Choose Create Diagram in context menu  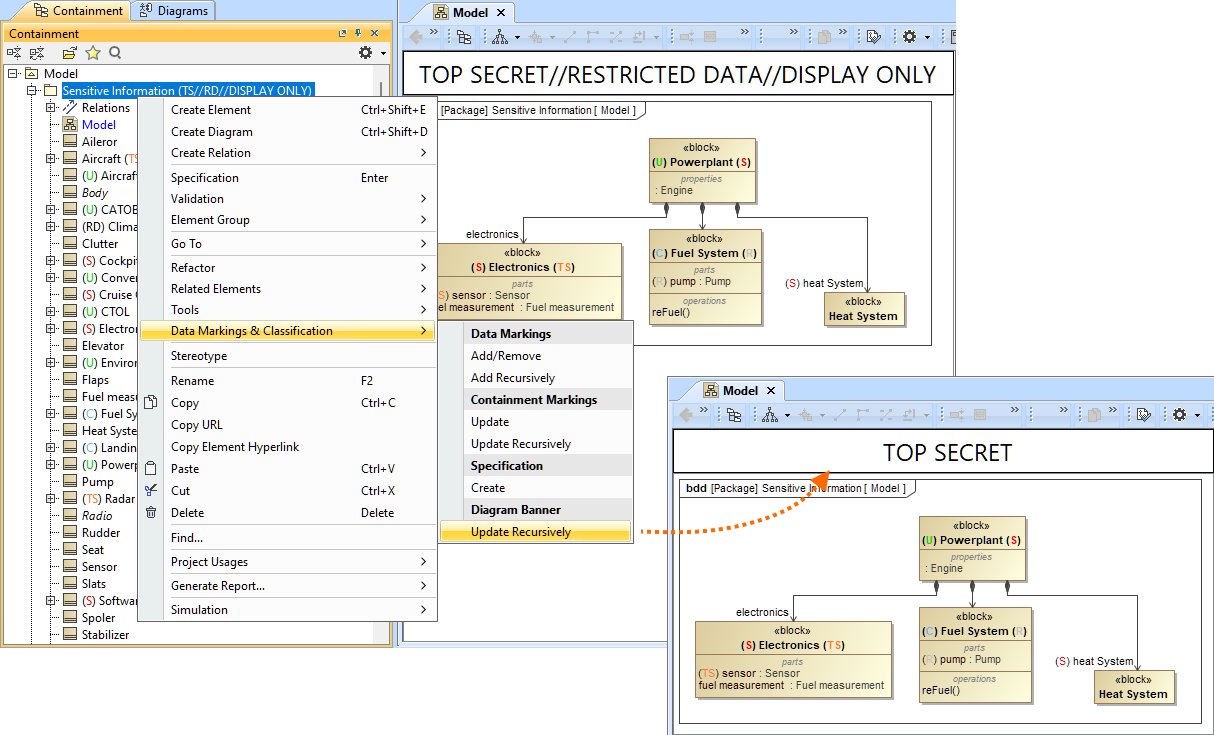click(x=289, y=132)
